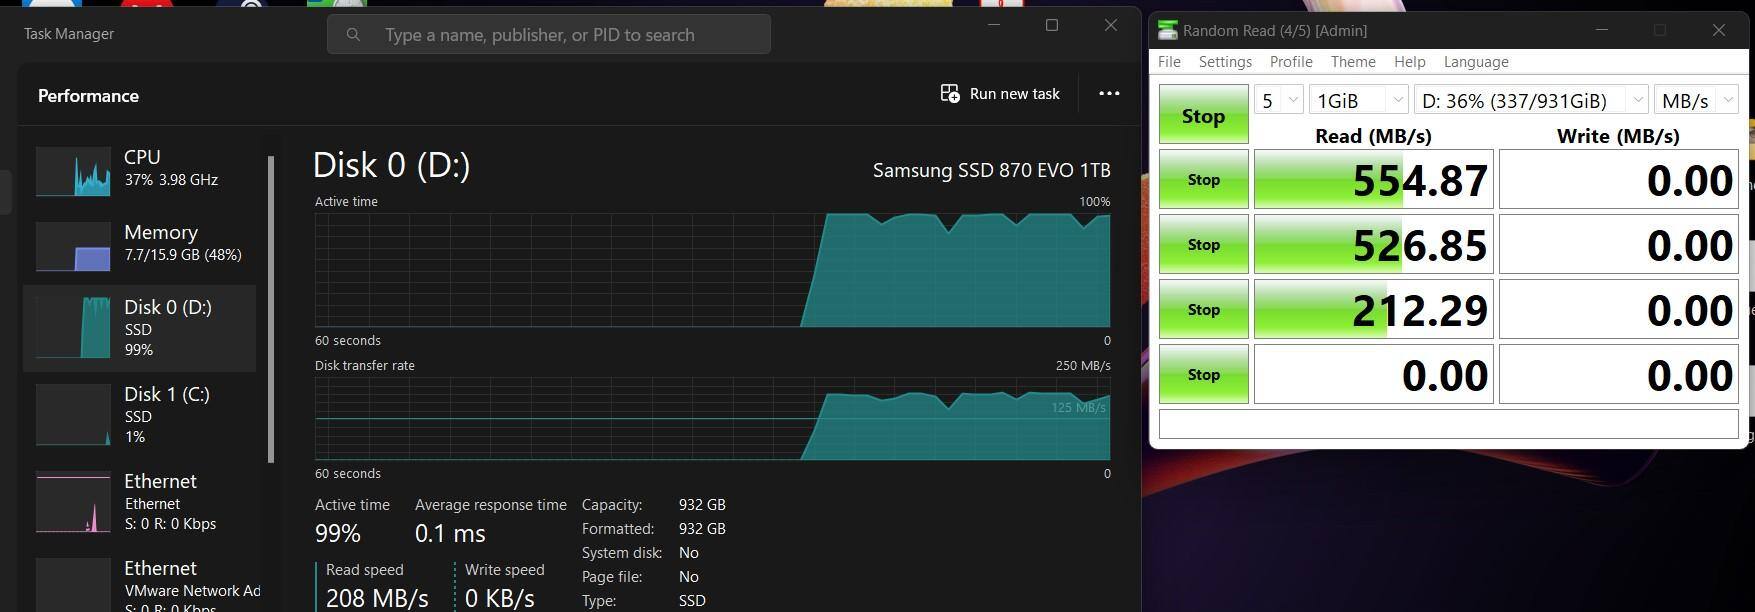
Task: Open the three-dot more options menu
Action: (1109, 94)
